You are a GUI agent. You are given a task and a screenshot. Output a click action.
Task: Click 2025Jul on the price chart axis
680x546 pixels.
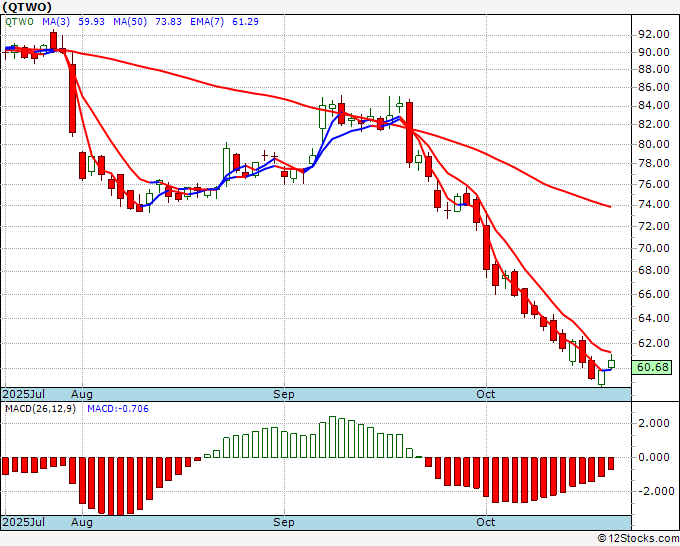coord(24,394)
